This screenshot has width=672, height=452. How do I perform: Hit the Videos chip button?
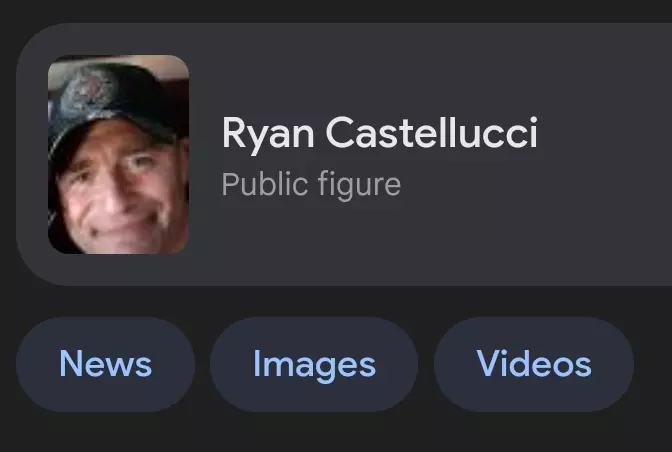(x=533, y=364)
